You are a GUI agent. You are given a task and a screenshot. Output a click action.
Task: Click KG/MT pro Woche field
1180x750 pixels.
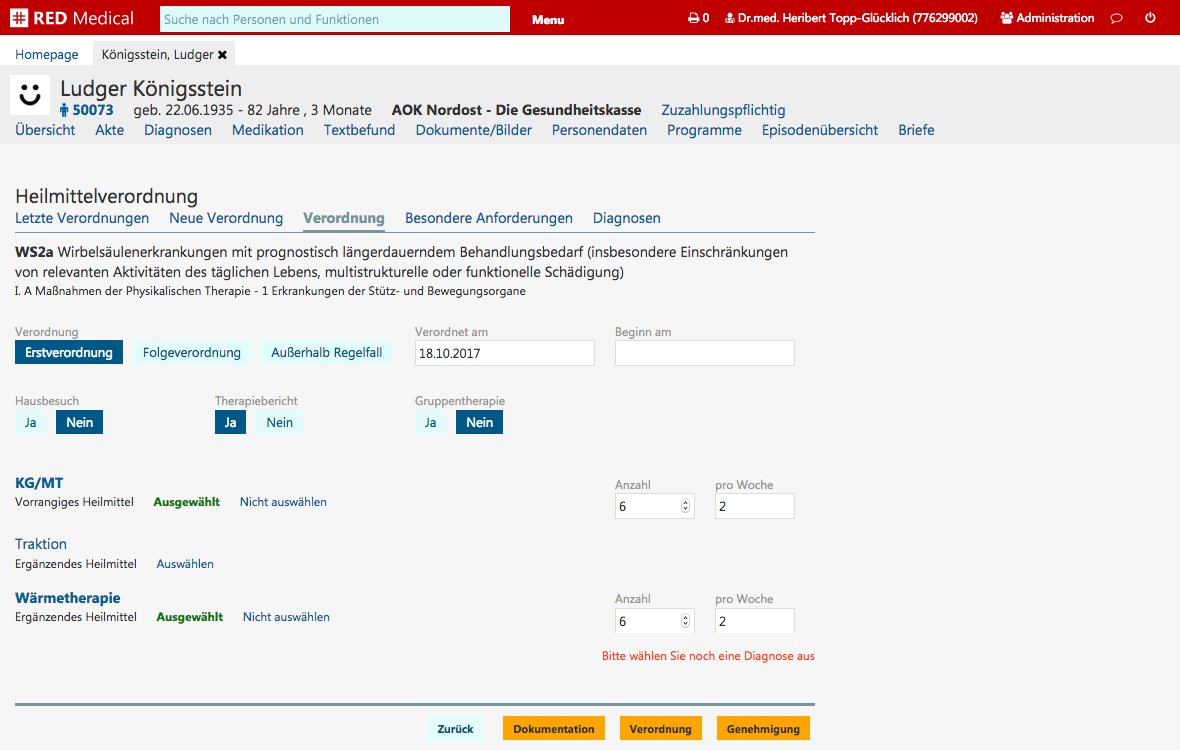point(755,506)
